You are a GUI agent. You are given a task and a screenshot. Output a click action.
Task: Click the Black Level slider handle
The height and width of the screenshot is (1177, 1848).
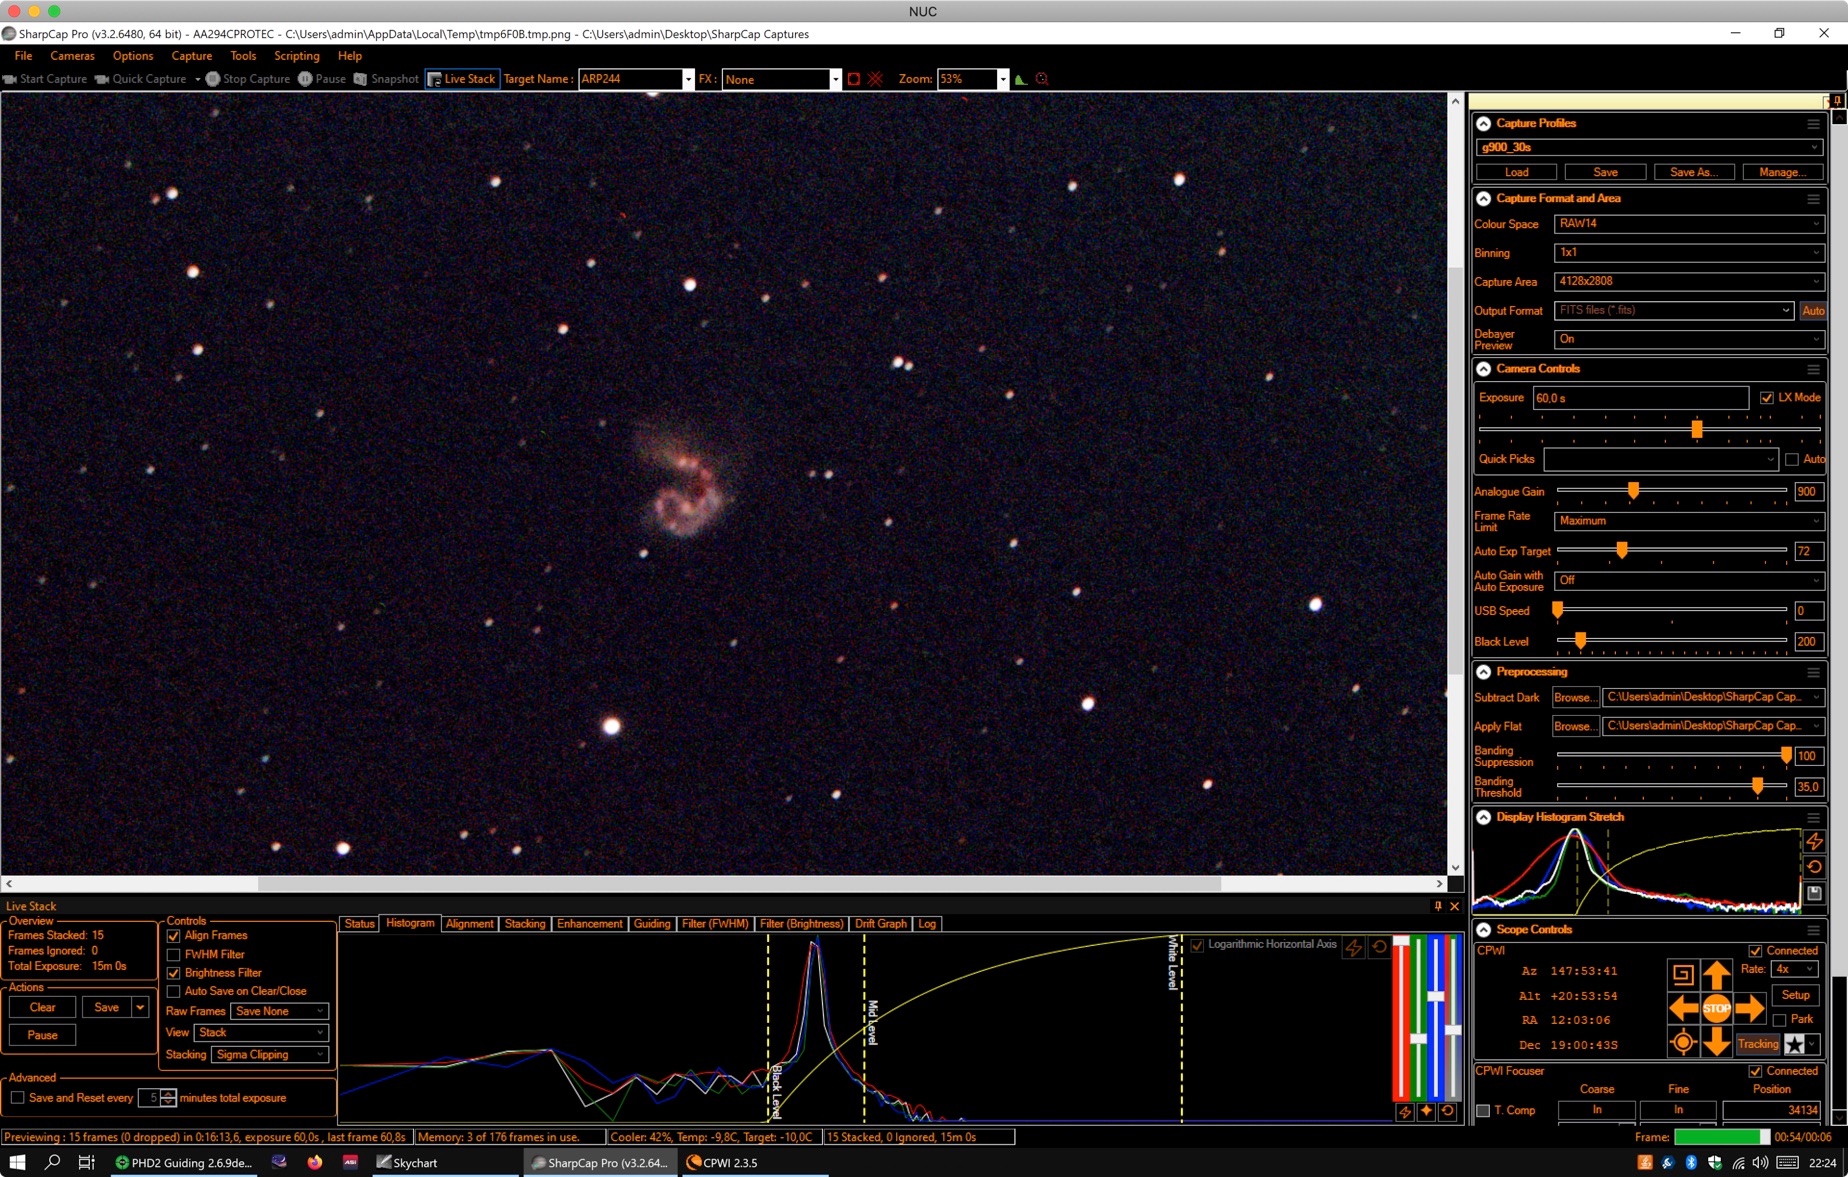point(1580,641)
